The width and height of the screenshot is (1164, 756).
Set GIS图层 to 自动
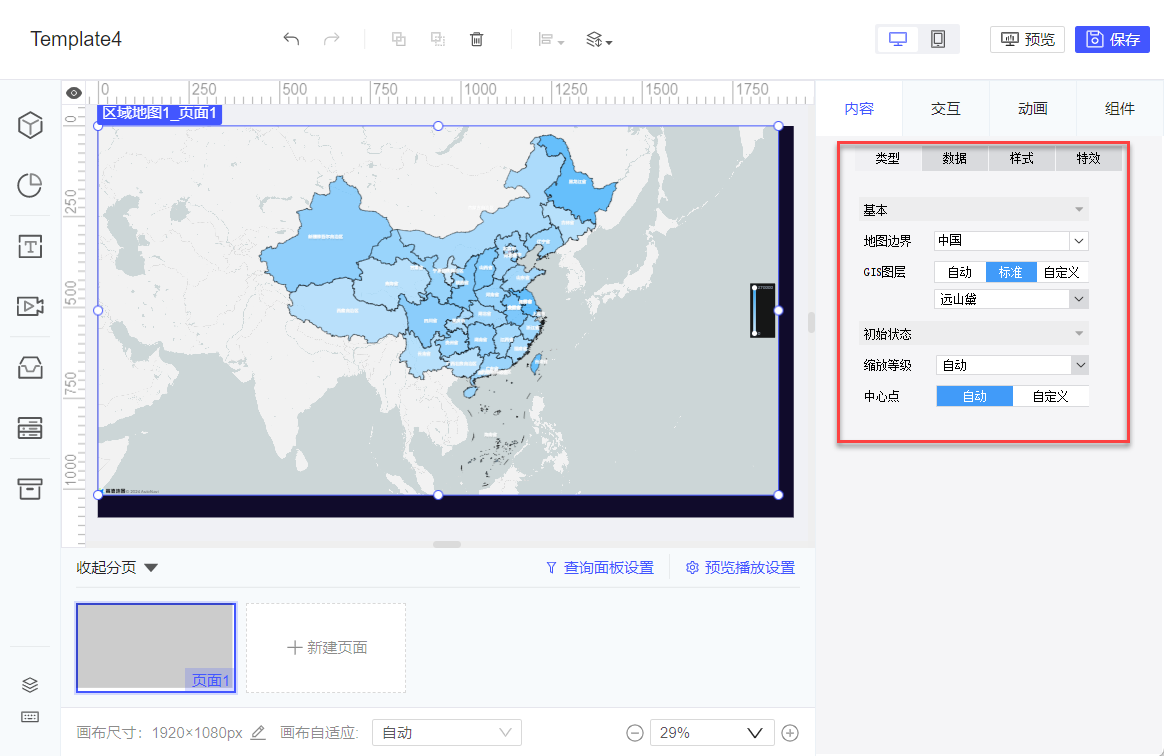[960, 273]
